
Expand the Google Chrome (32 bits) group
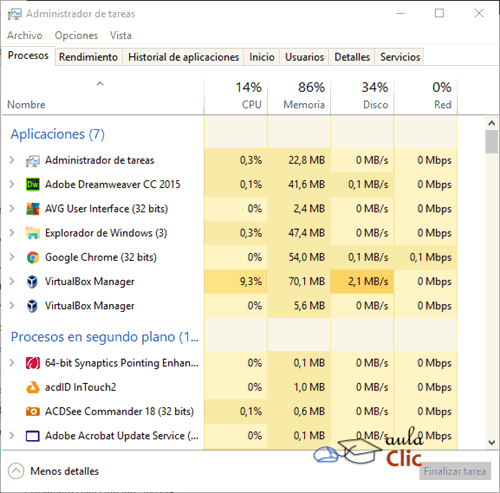pyautogui.click(x=12, y=257)
